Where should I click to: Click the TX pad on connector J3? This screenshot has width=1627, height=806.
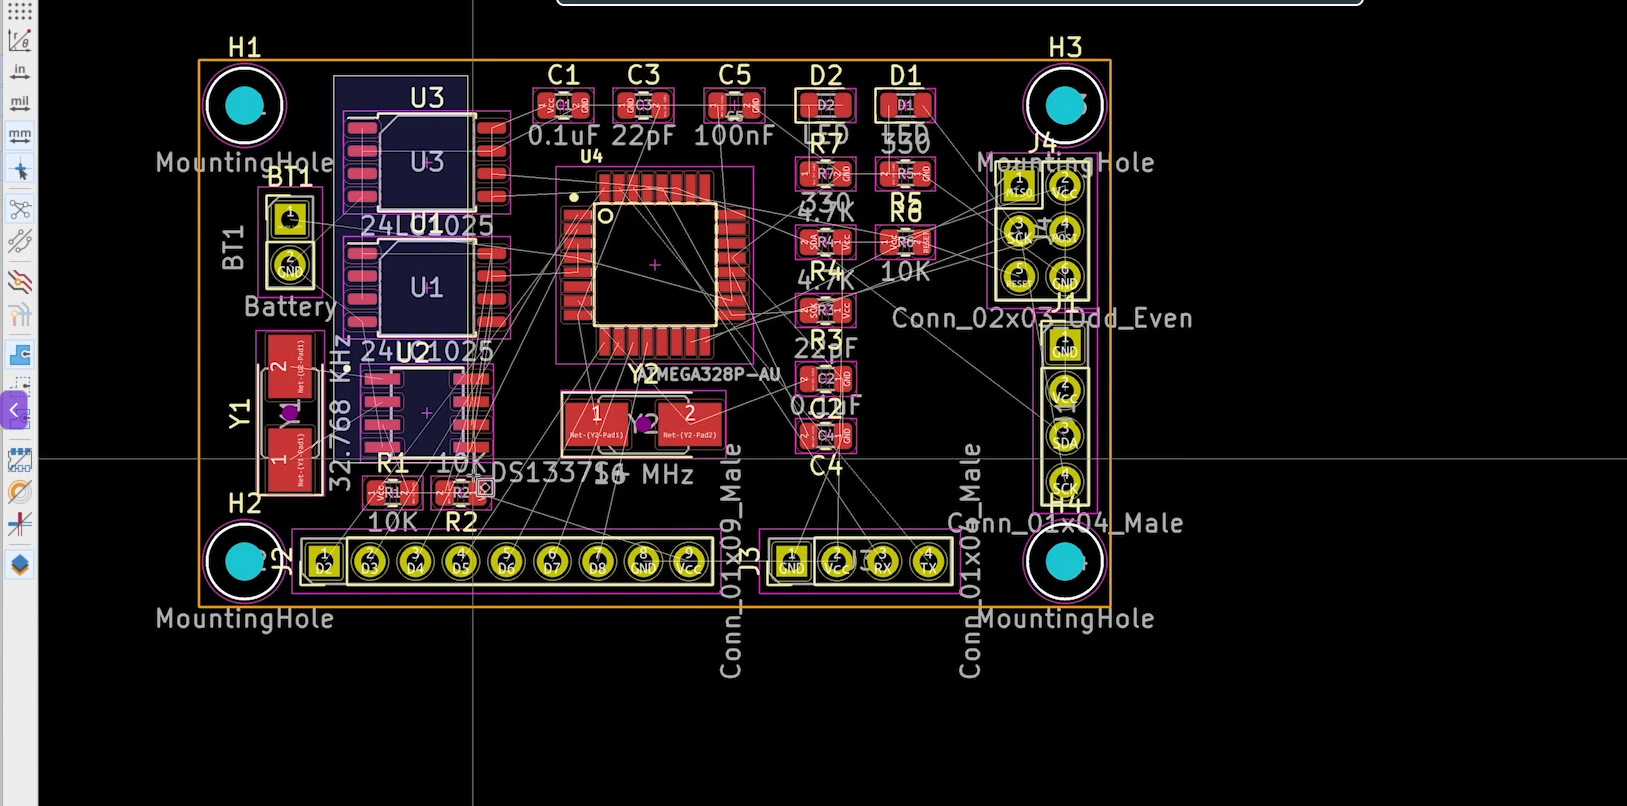point(928,562)
